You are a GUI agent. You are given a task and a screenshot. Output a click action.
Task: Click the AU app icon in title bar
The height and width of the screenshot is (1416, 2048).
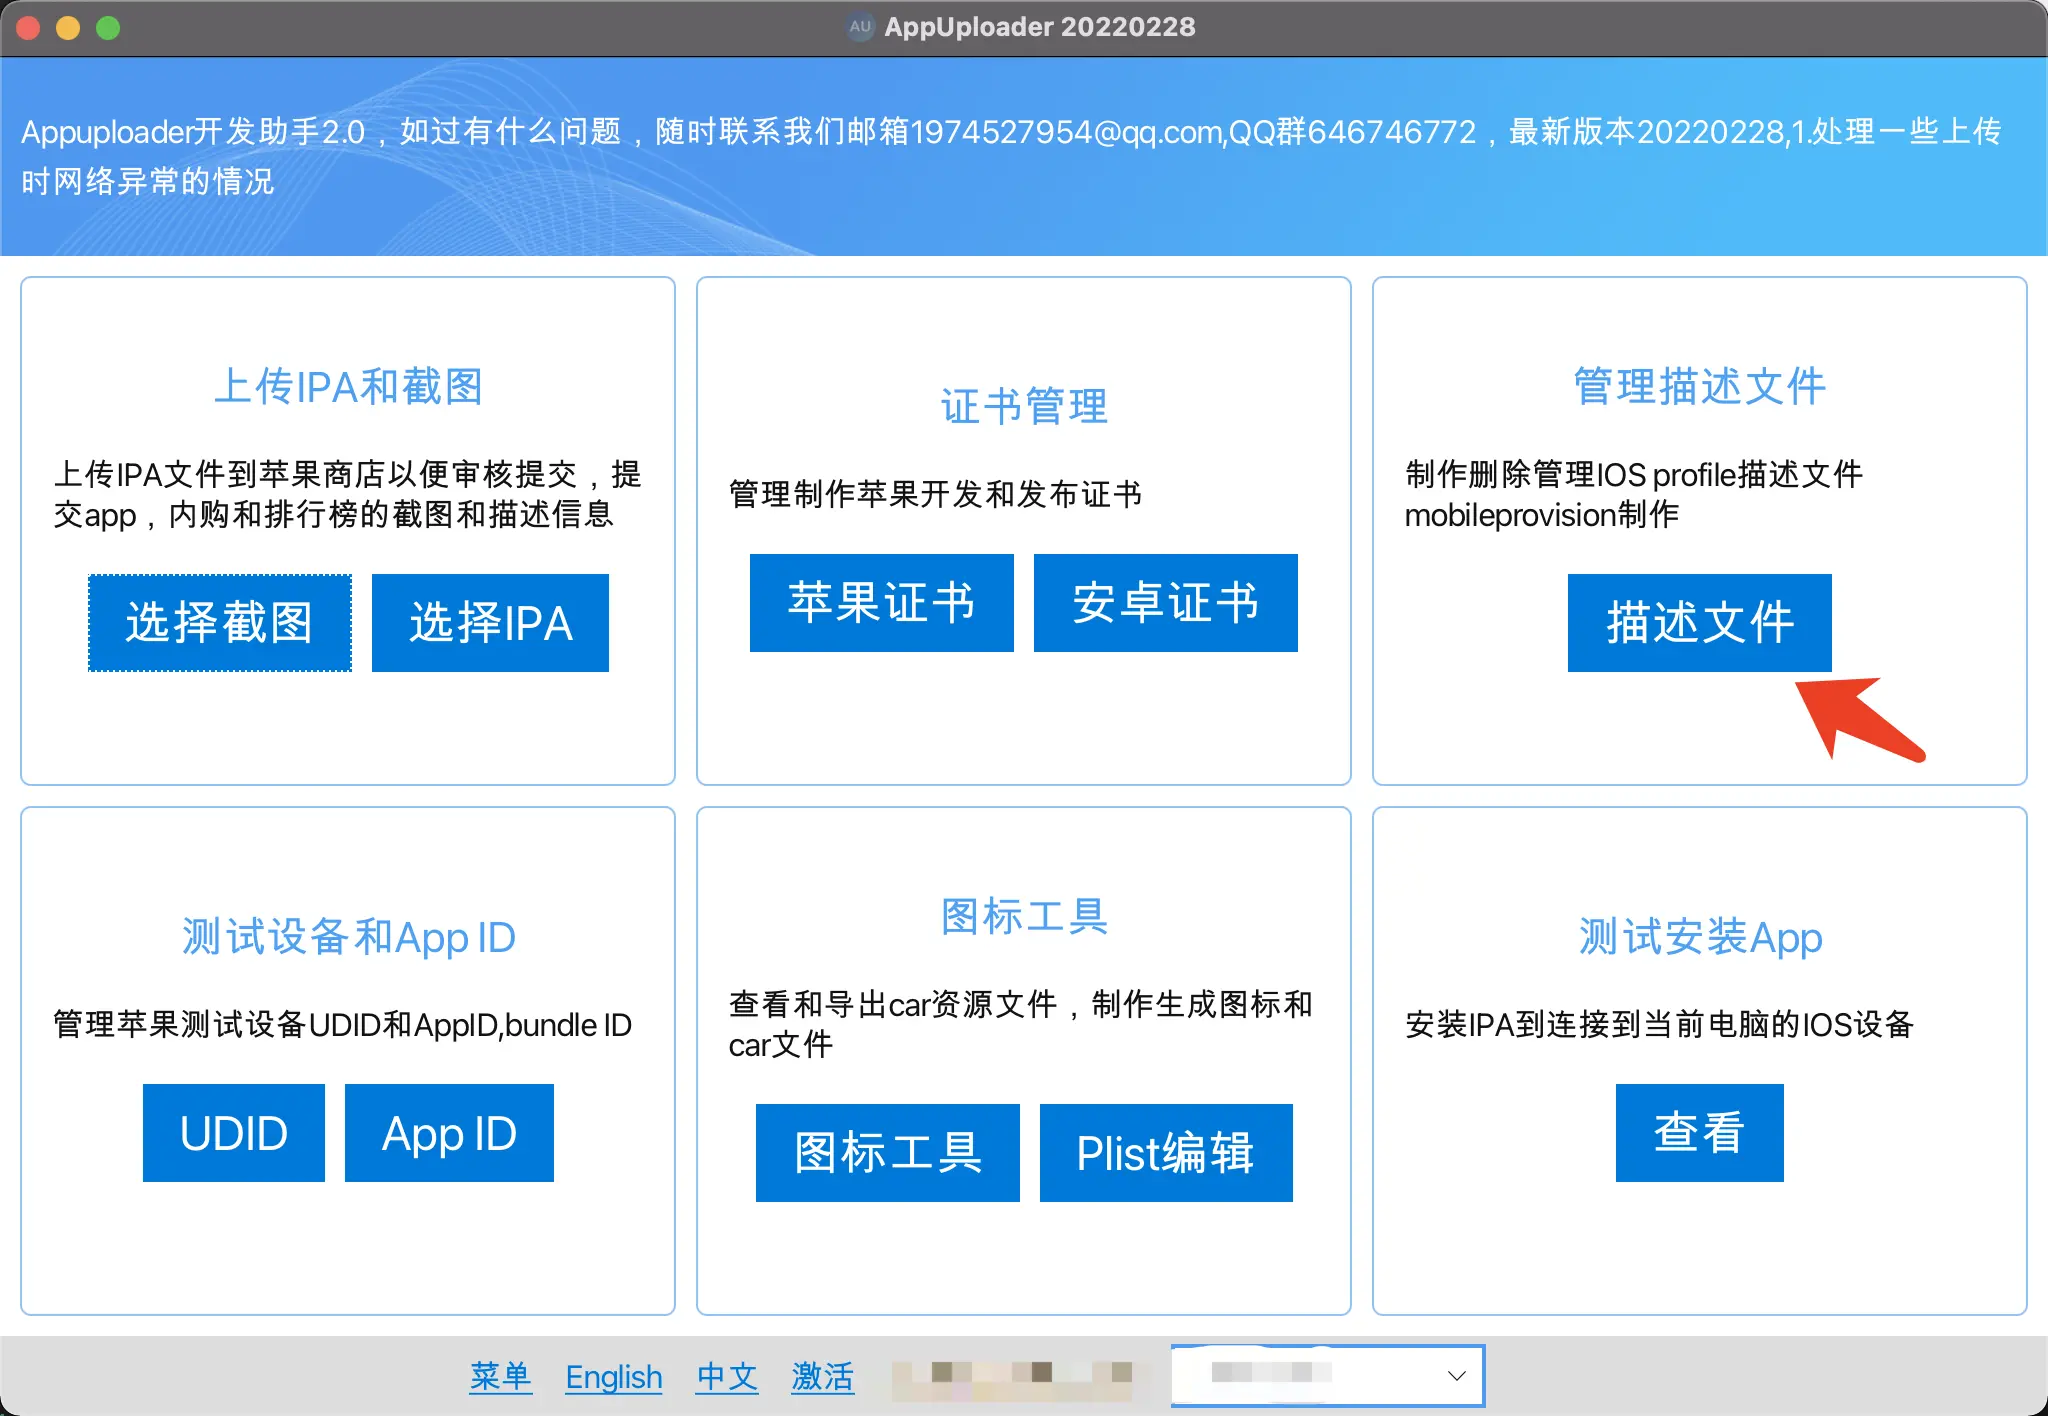pos(860,27)
